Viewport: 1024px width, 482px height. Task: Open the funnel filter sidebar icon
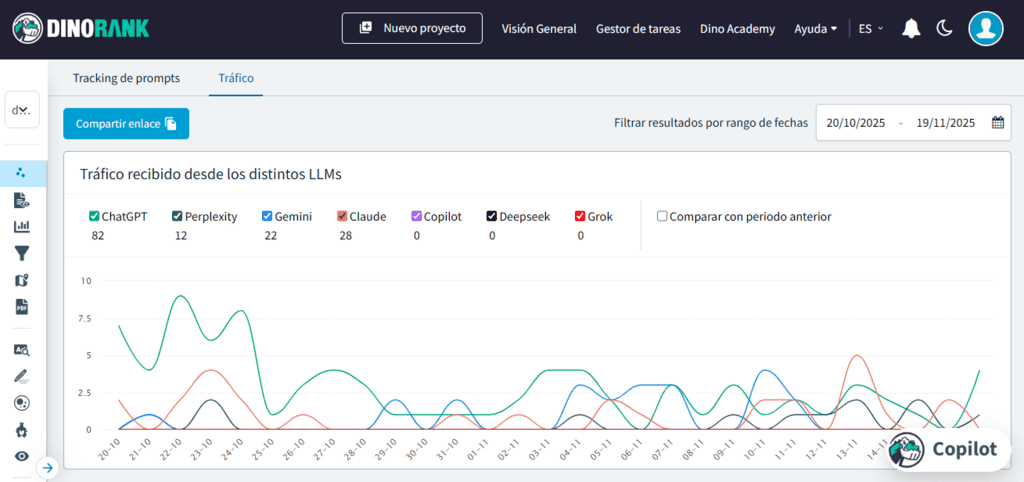point(22,253)
